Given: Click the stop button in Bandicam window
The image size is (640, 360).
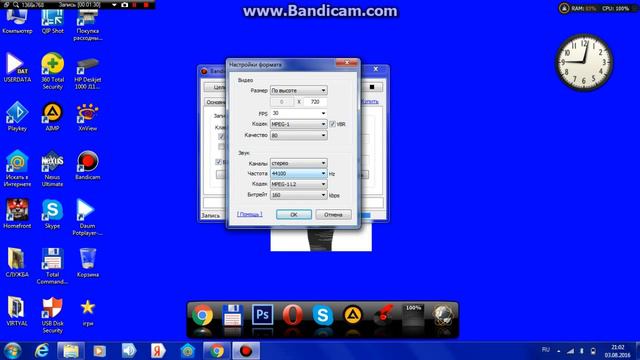Looking at the screenshot, I should tap(372, 87).
